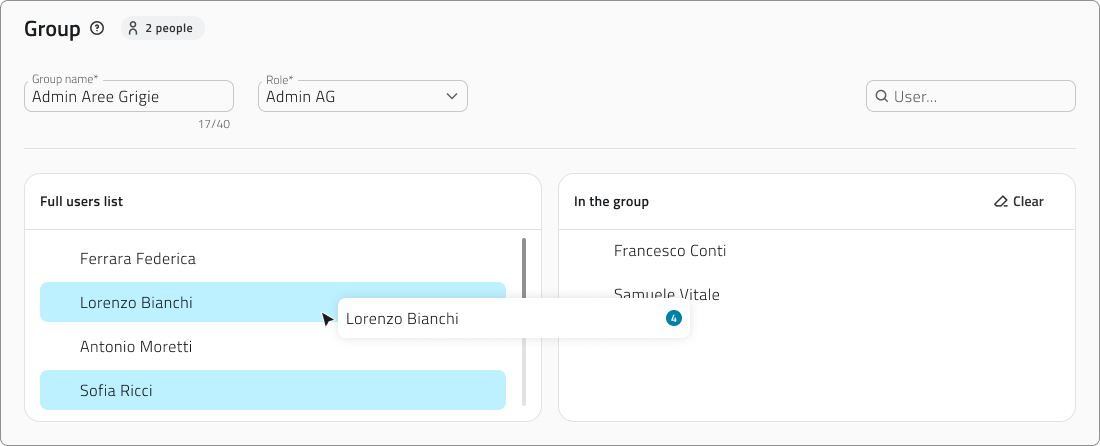The image size is (1100, 446).
Task: Click the Full users list header
Action: (82, 202)
